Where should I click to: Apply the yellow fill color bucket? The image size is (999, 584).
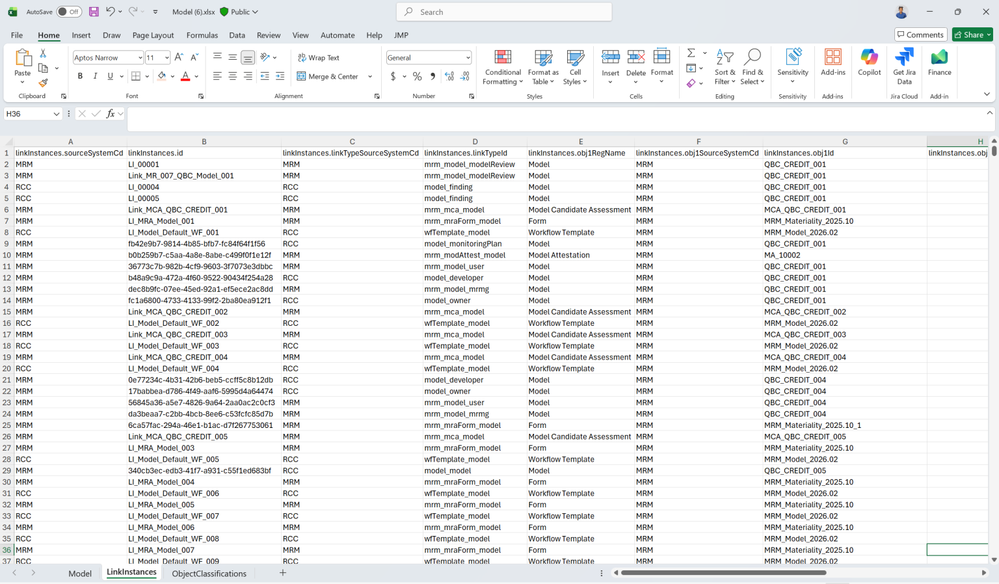pyautogui.click(x=162, y=76)
